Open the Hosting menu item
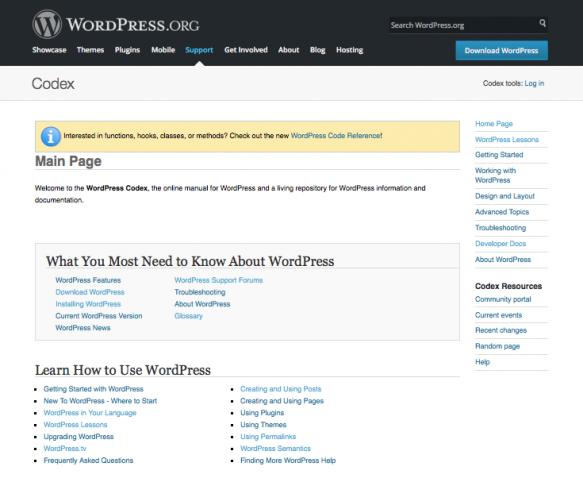The width and height of the screenshot is (583, 478). click(x=350, y=50)
